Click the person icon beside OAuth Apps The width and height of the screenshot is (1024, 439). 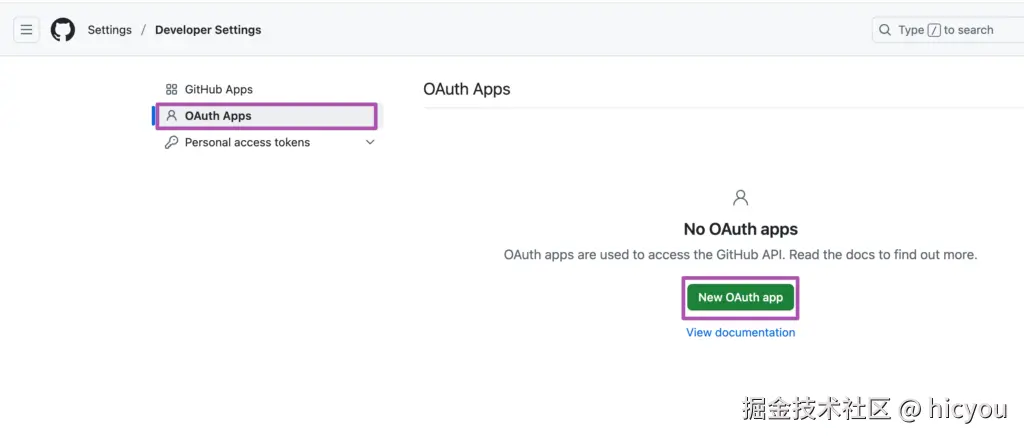(171, 116)
